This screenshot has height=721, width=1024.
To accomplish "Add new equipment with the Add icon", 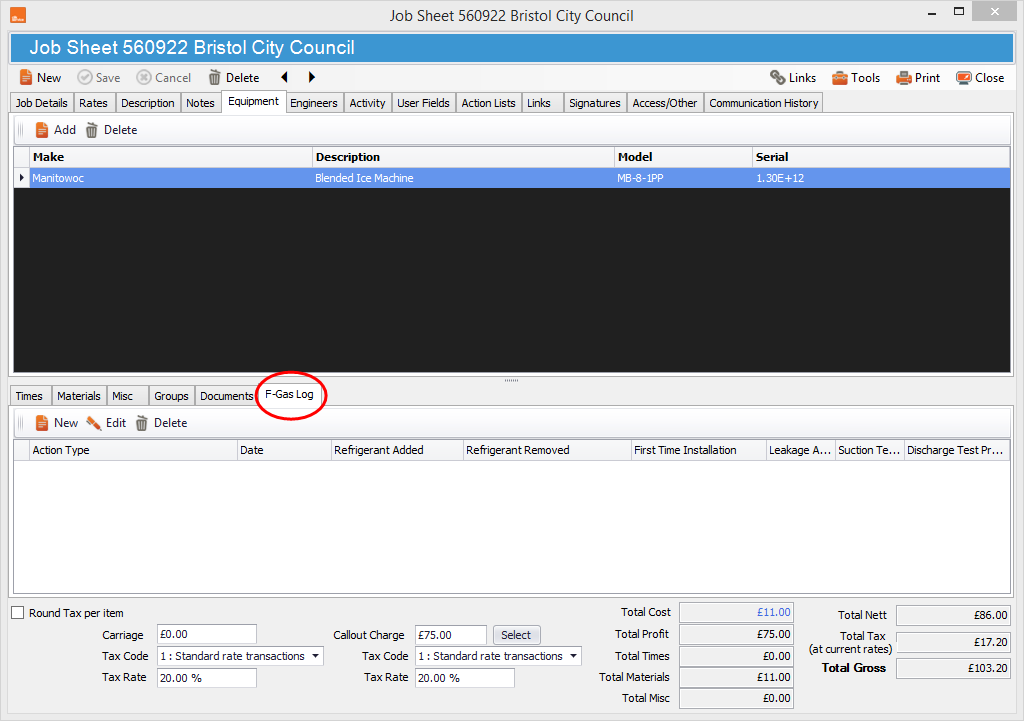I will (56, 129).
